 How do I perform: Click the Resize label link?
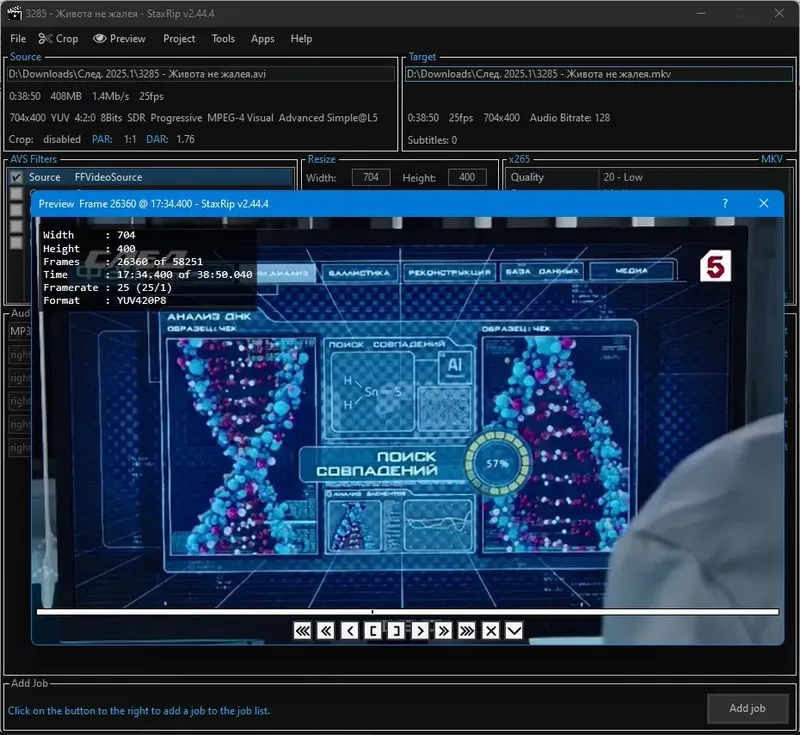point(321,159)
